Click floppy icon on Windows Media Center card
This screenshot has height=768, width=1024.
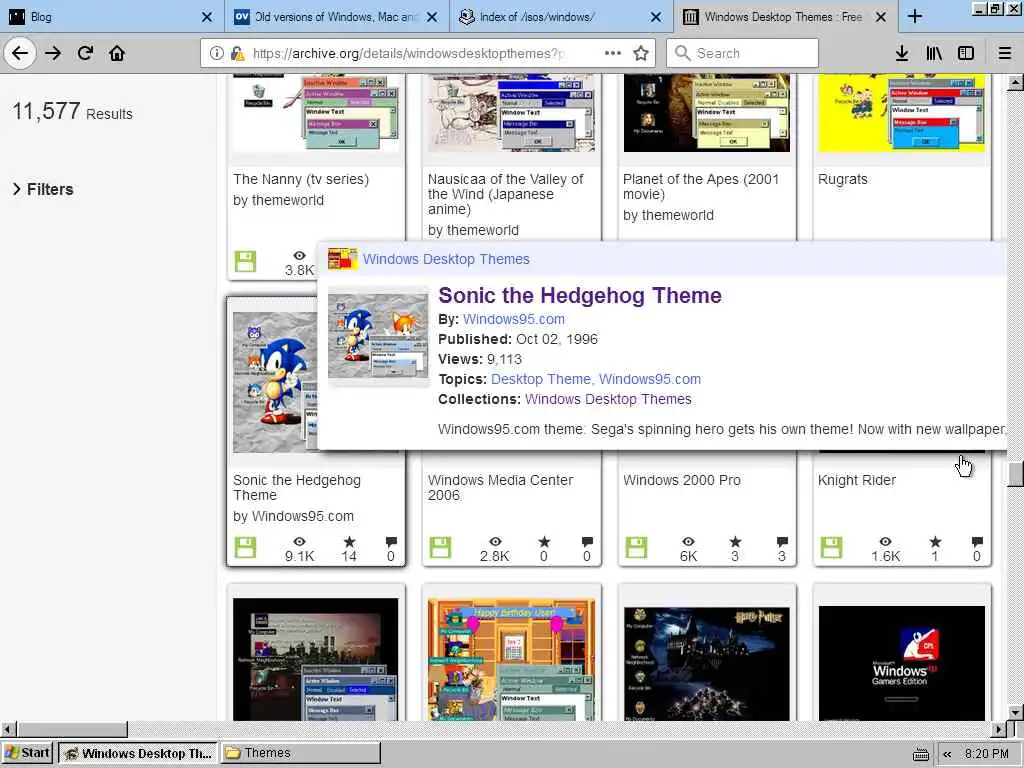coord(441,547)
